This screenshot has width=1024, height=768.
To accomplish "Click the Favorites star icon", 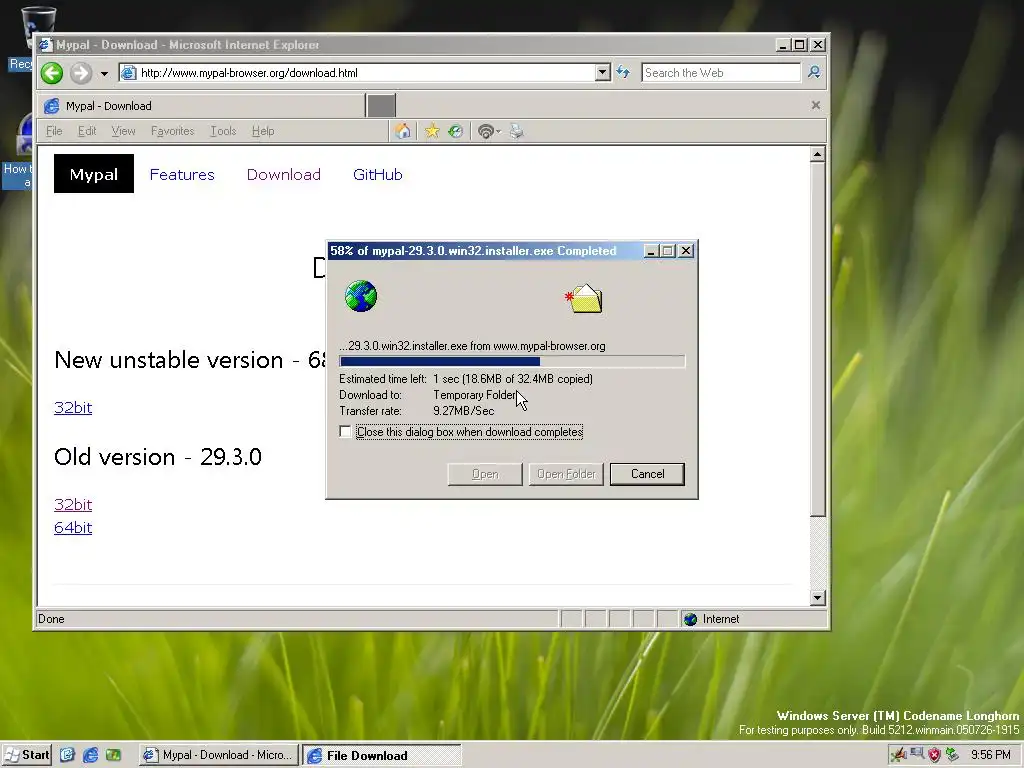I will coord(432,131).
